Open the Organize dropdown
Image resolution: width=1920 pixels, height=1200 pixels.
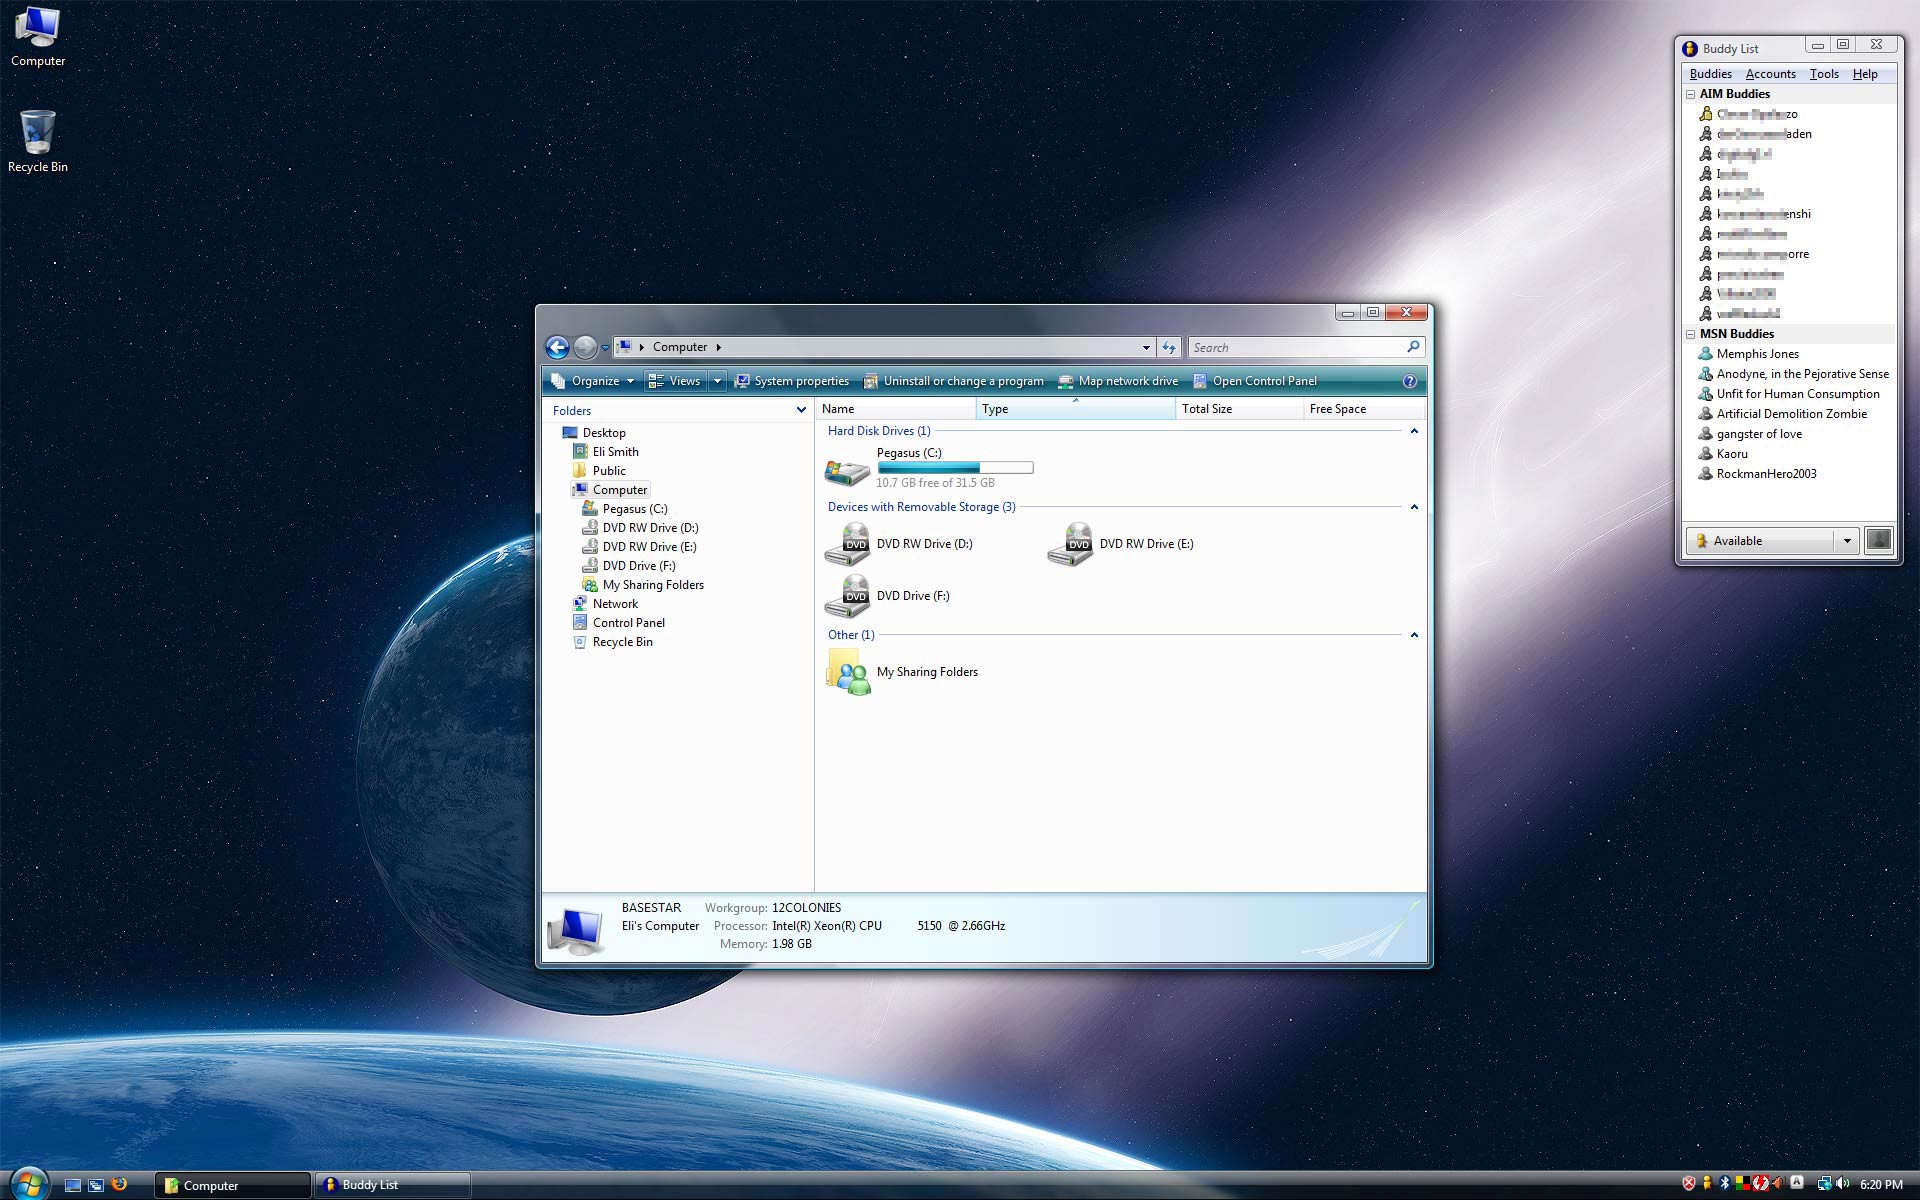click(x=593, y=381)
